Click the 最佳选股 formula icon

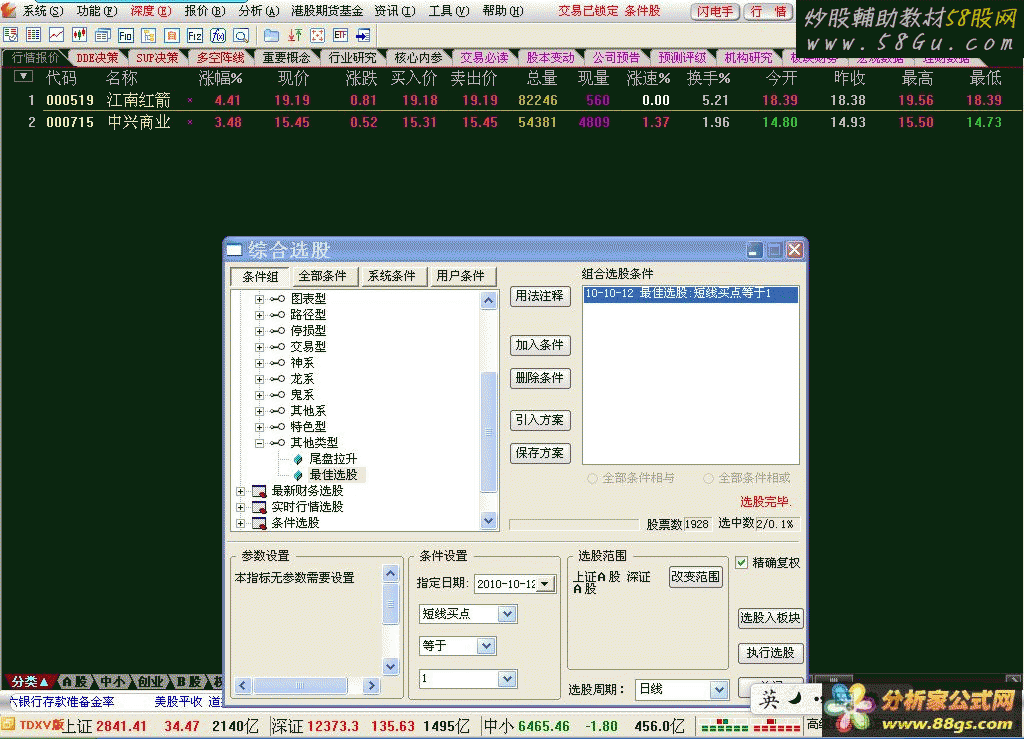pyautogui.click(x=298, y=475)
